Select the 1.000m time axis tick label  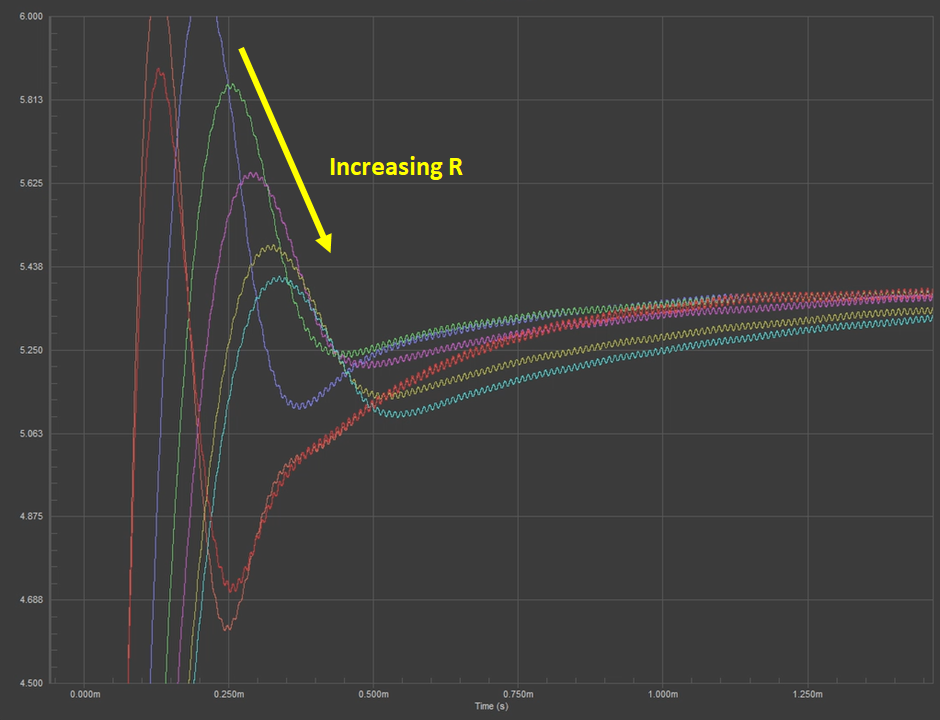[662, 694]
